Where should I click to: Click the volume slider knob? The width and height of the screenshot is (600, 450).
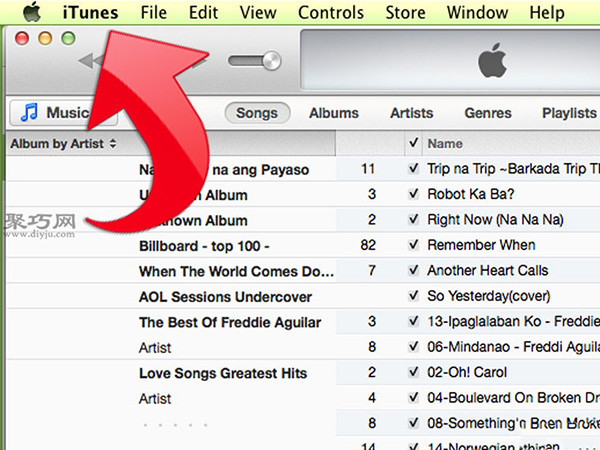[x=270, y=62]
